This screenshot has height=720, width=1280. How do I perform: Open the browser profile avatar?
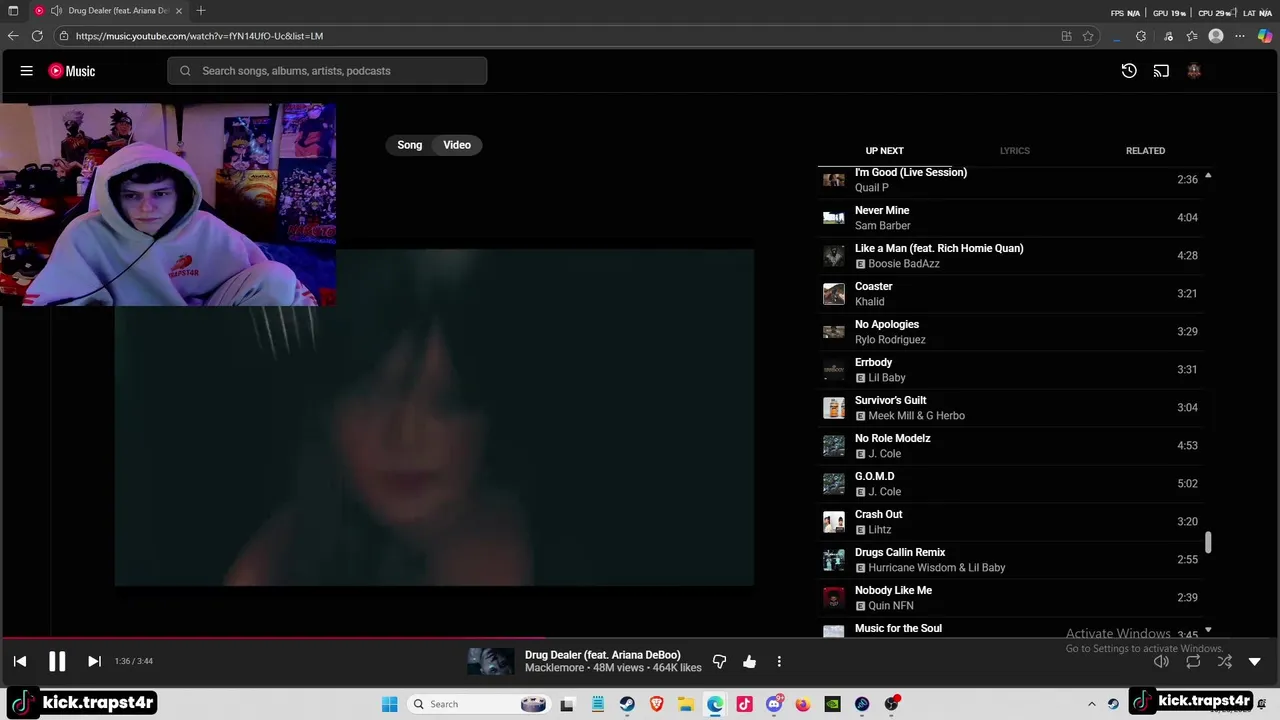(1216, 36)
